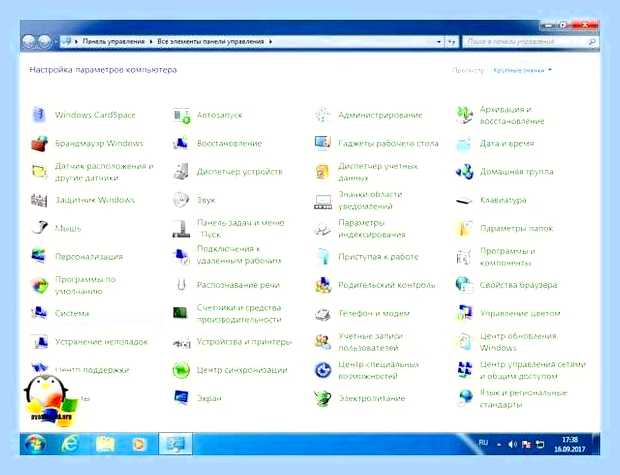
Task: Expand the arrow after Все элементы панели управления
Action: click(x=270, y=42)
